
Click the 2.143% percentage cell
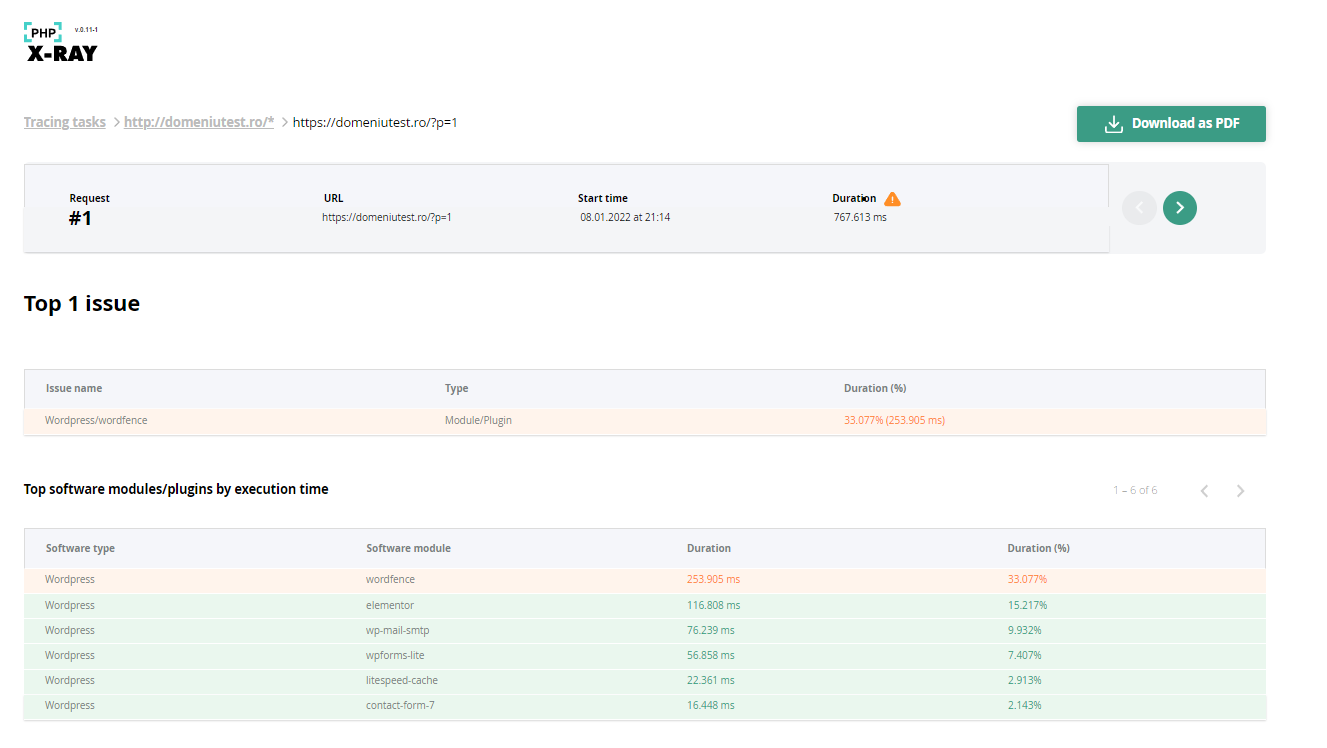[x=1025, y=705]
